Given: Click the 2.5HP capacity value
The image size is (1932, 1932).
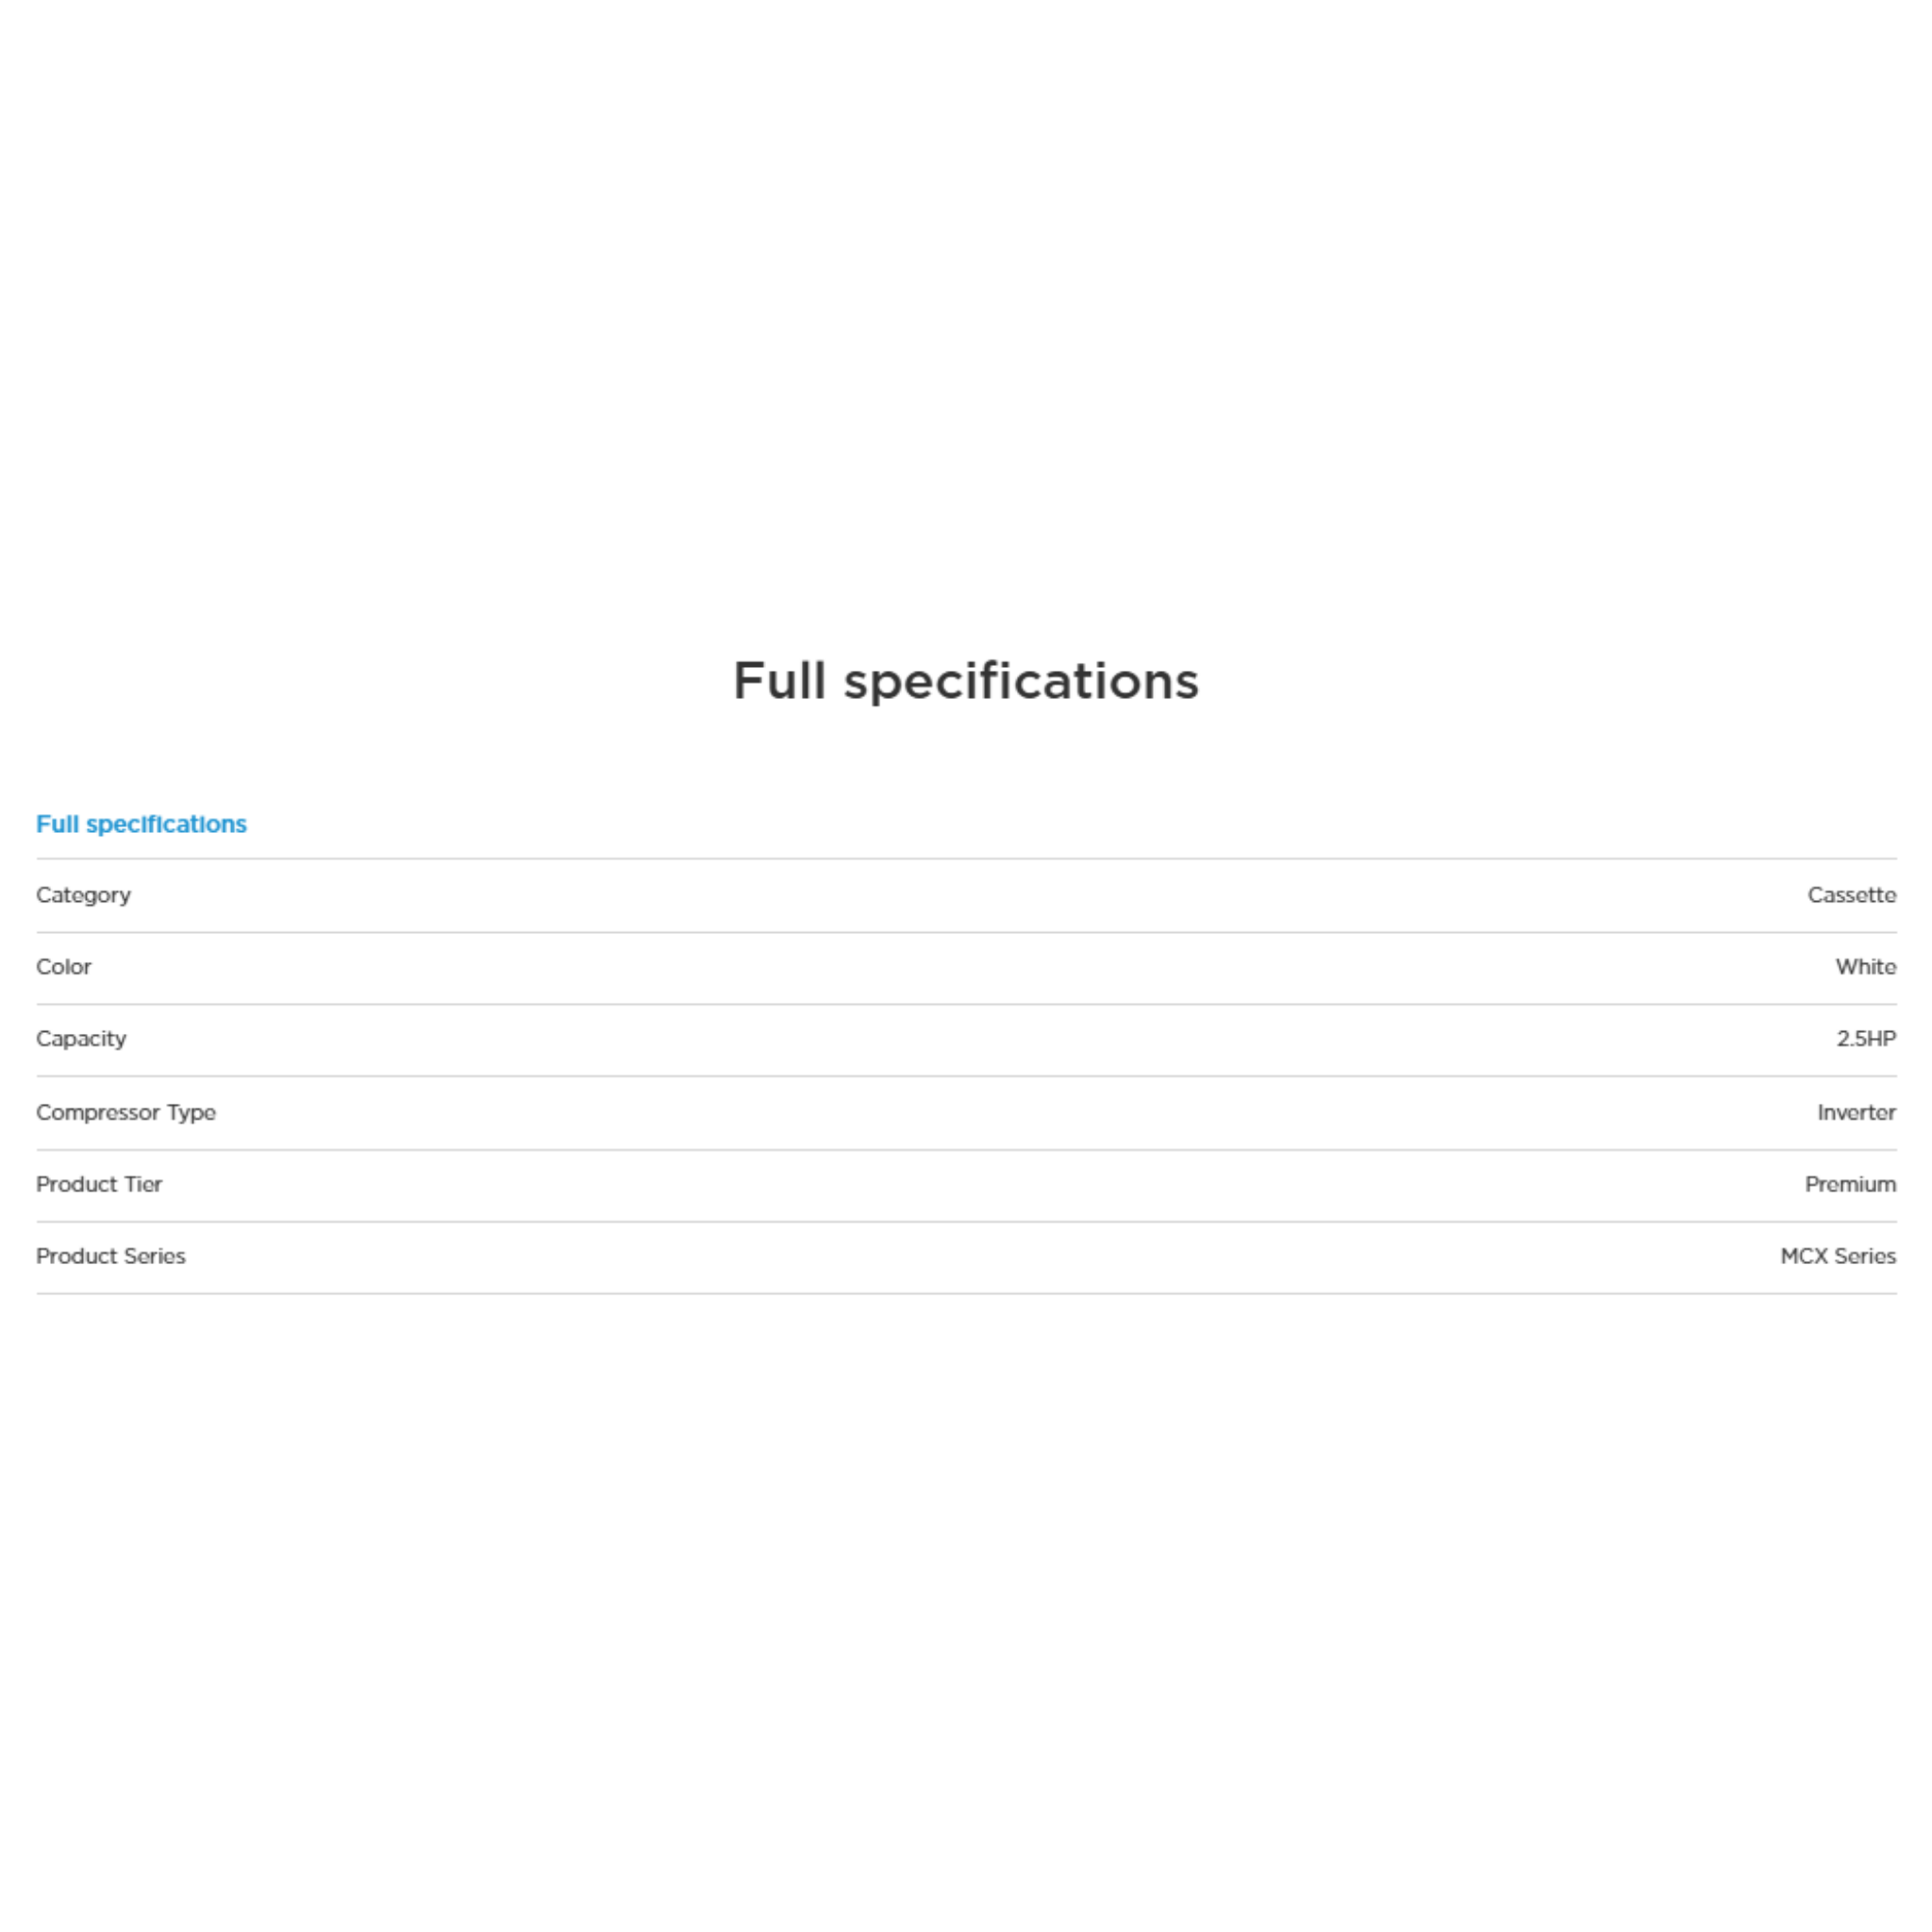Looking at the screenshot, I should [x=1865, y=1039].
